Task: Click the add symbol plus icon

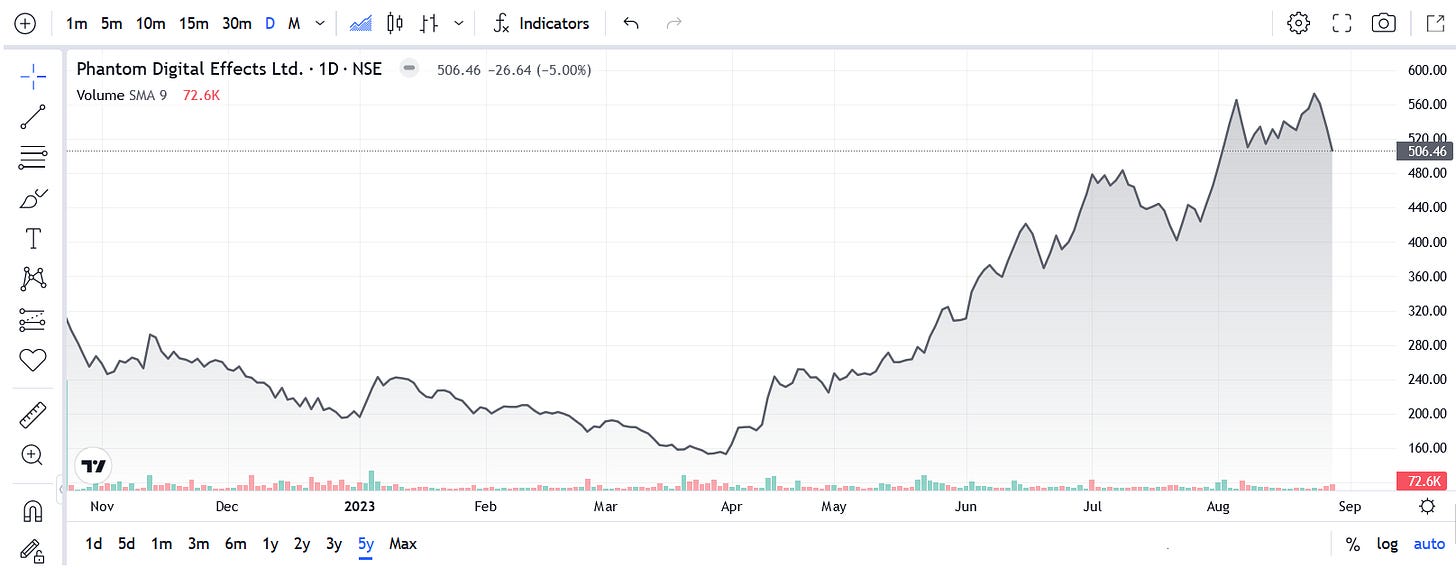Action: pyautogui.click(x=25, y=23)
